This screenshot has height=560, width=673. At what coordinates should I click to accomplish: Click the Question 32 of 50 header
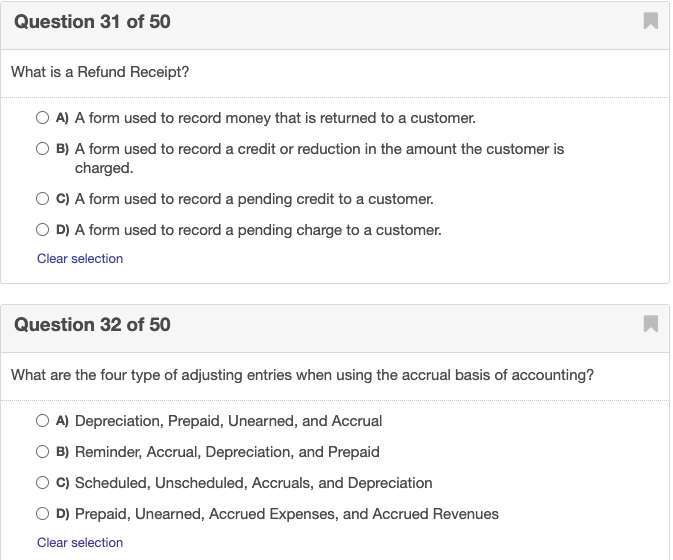(x=92, y=324)
